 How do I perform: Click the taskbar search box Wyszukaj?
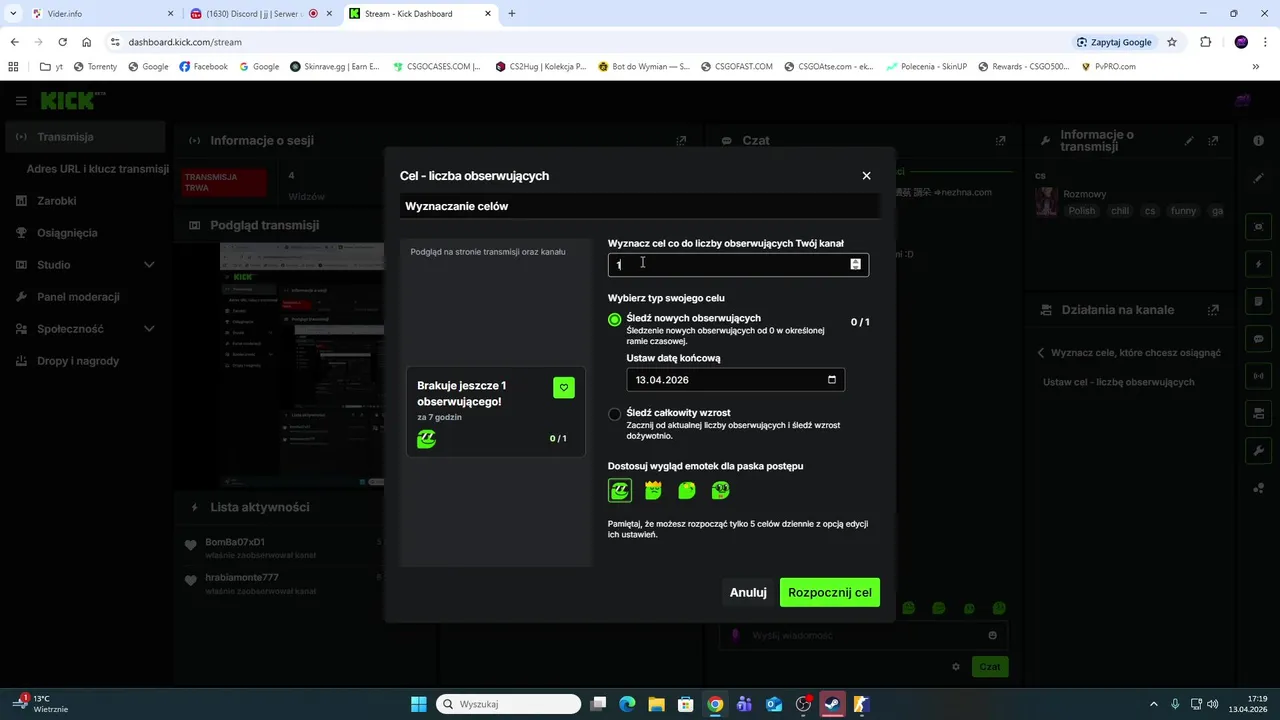[x=510, y=704]
